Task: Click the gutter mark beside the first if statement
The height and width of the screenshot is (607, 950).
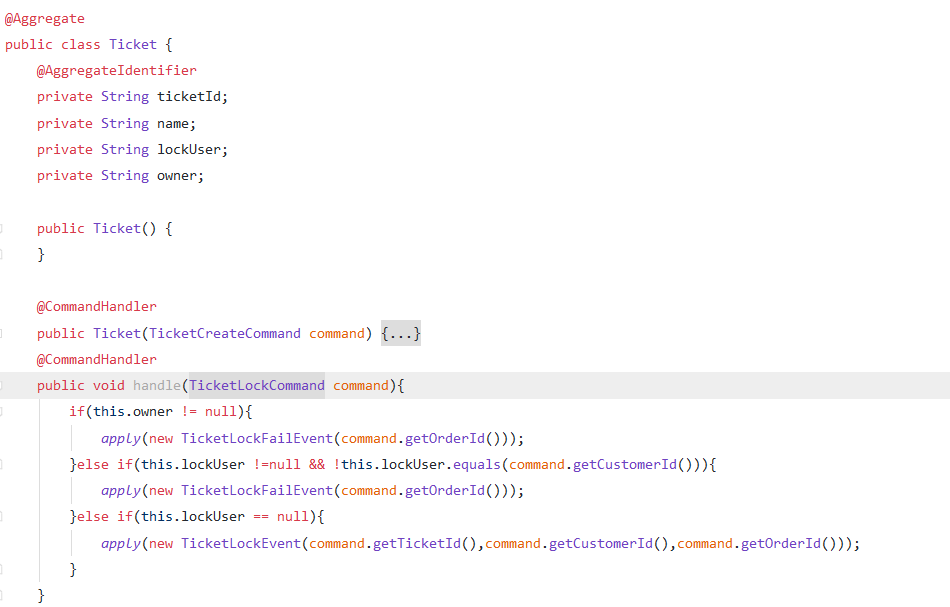Action: [x=5, y=411]
